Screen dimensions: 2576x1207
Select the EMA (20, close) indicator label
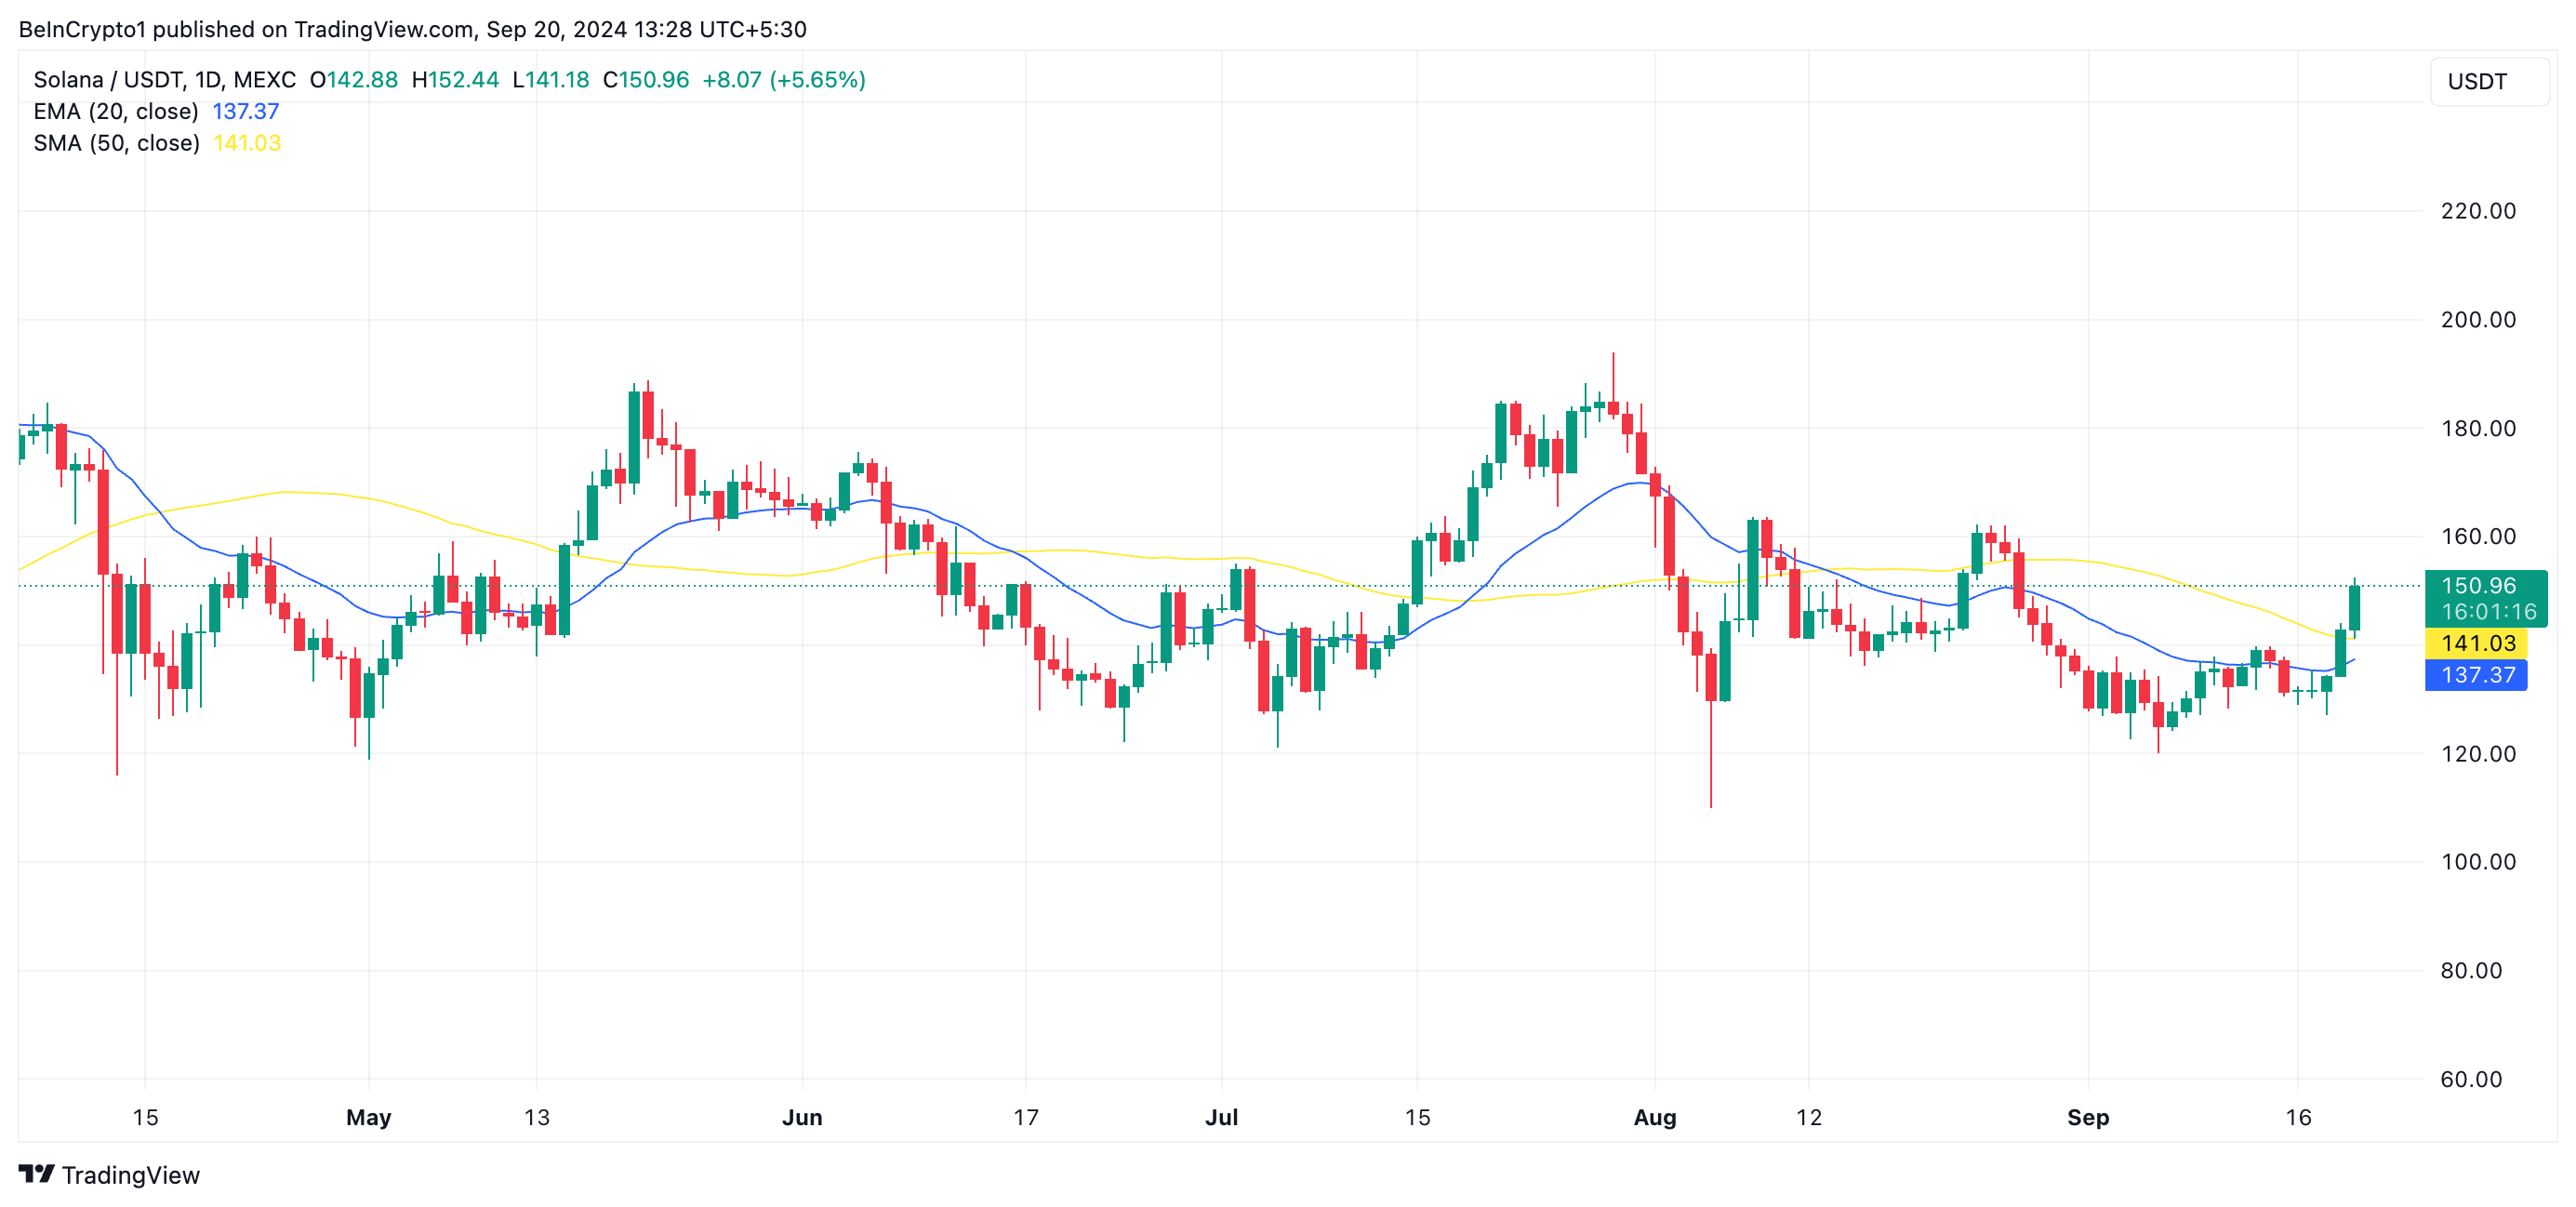[x=116, y=111]
